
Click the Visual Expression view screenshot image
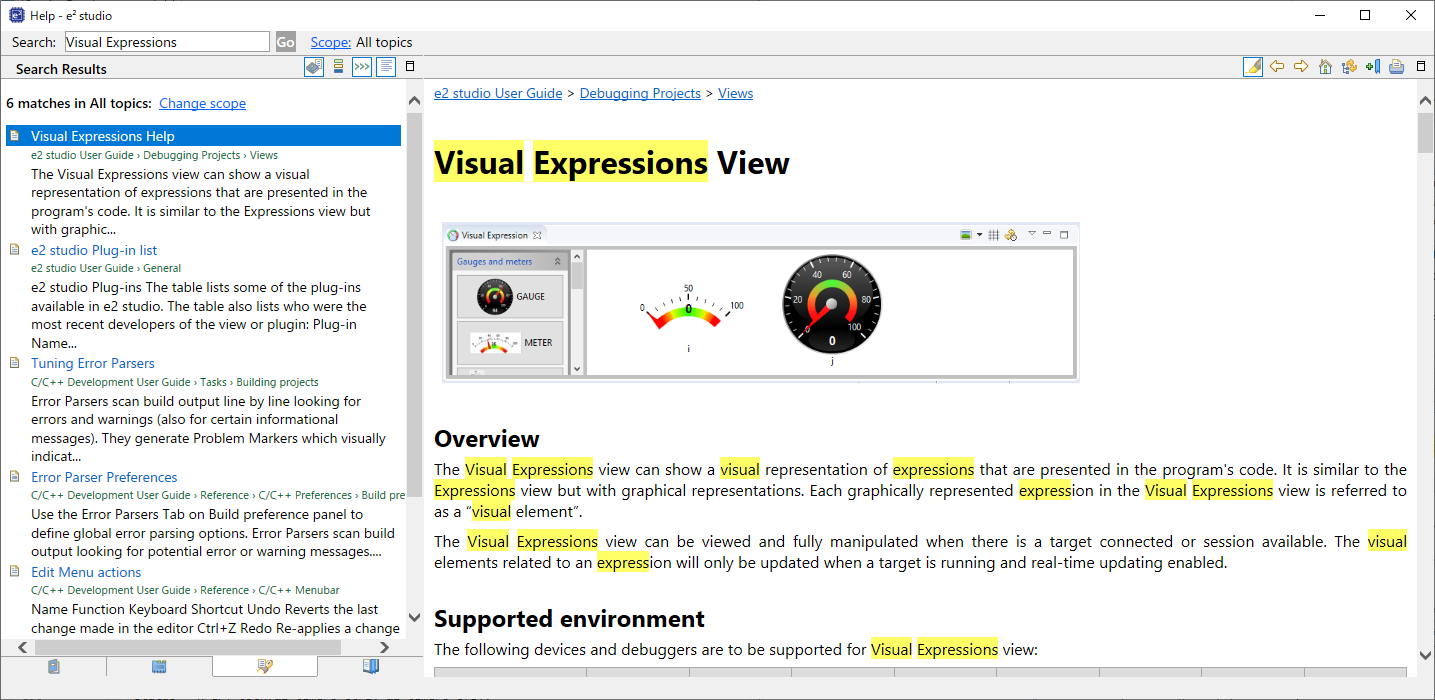click(x=761, y=302)
